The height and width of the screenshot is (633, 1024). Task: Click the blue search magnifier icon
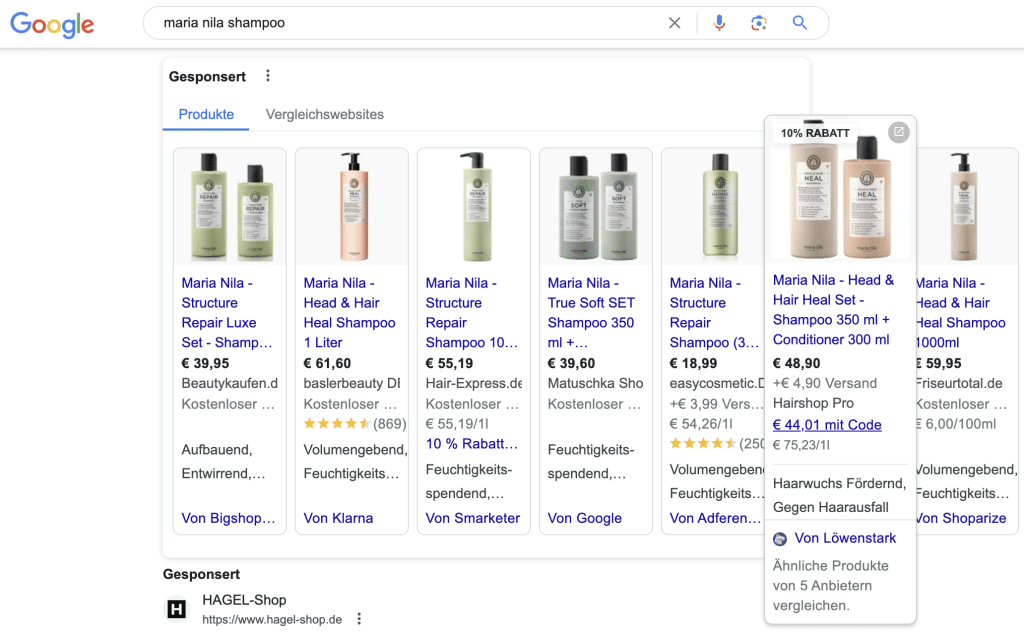799,22
